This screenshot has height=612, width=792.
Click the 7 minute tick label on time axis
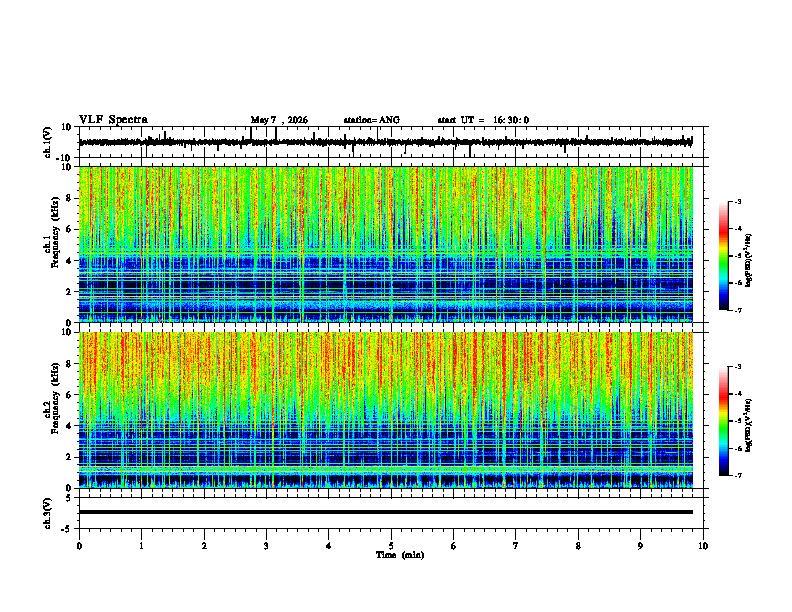[516, 546]
